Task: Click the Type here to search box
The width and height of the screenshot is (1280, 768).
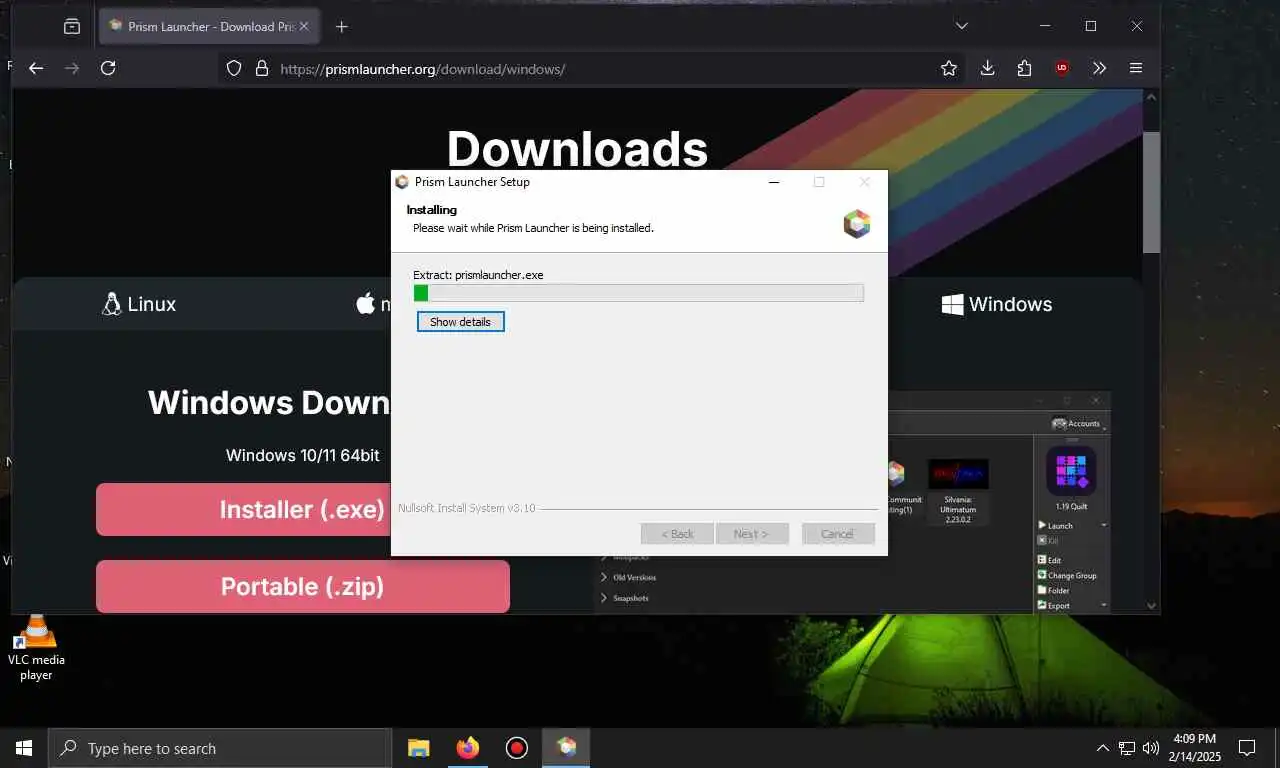Action: tap(220, 748)
